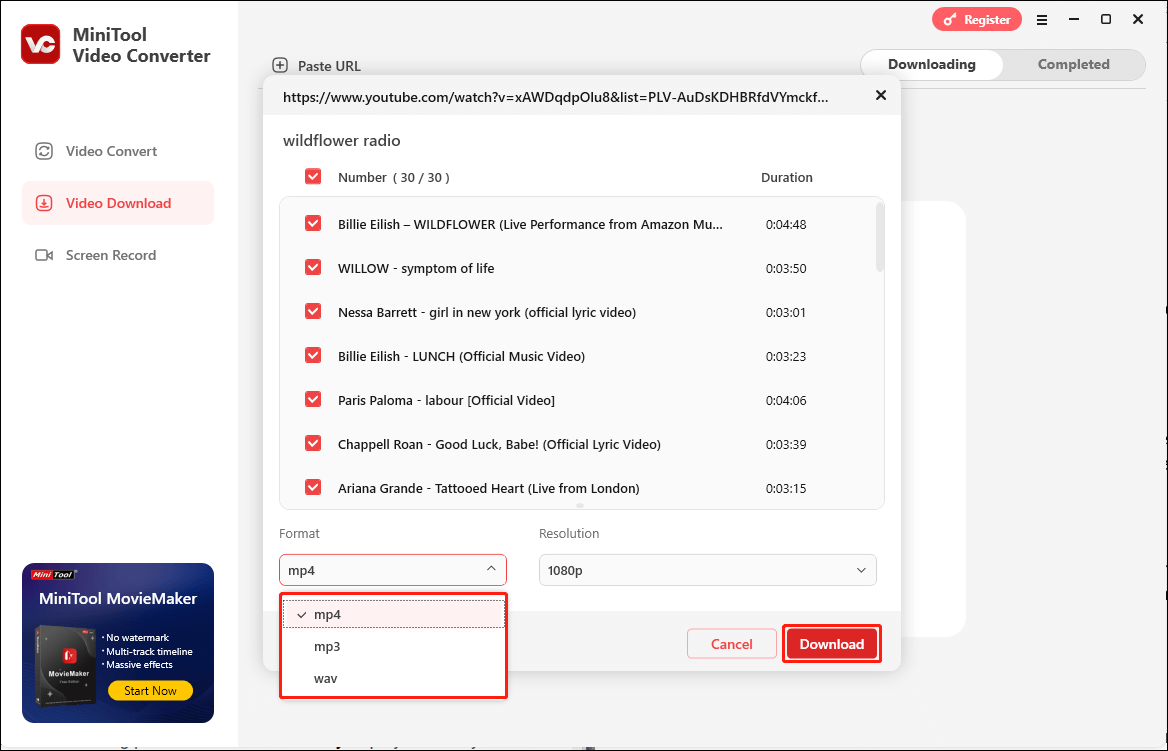
Task: Click the MiniTool Video Converter logo icon
Action: pos(40,44)
